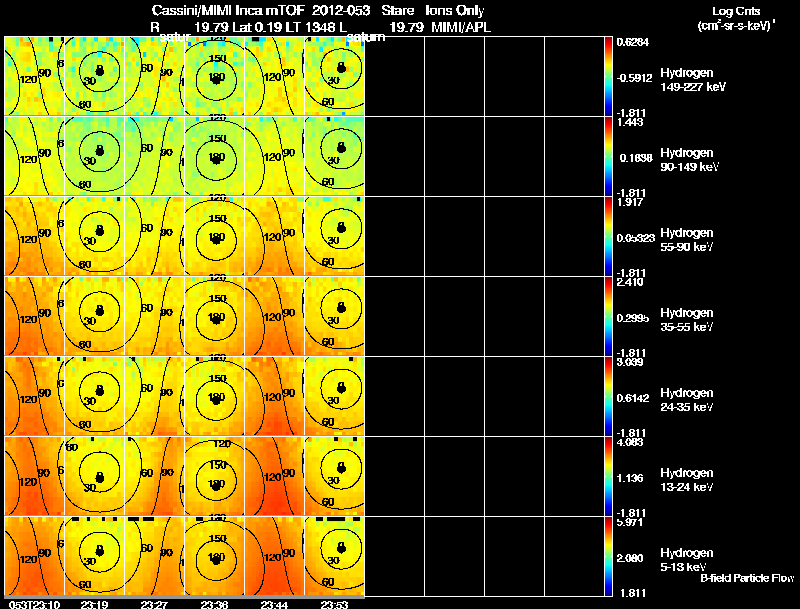Image resolution: width=800 pixels, height=609 pixels.
Task: Click the Hydrogen 5-13 keV color bar
Action: click(608, 556)
